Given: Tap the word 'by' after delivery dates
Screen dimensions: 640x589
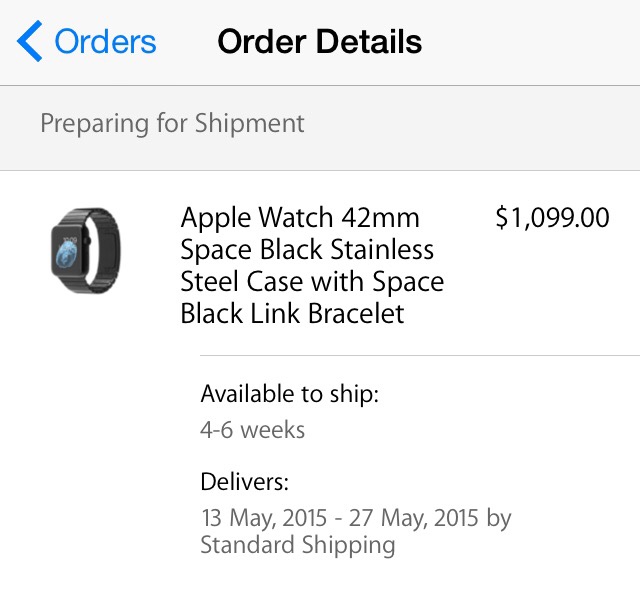Looking at the screenshot, I should pos(498,518).
